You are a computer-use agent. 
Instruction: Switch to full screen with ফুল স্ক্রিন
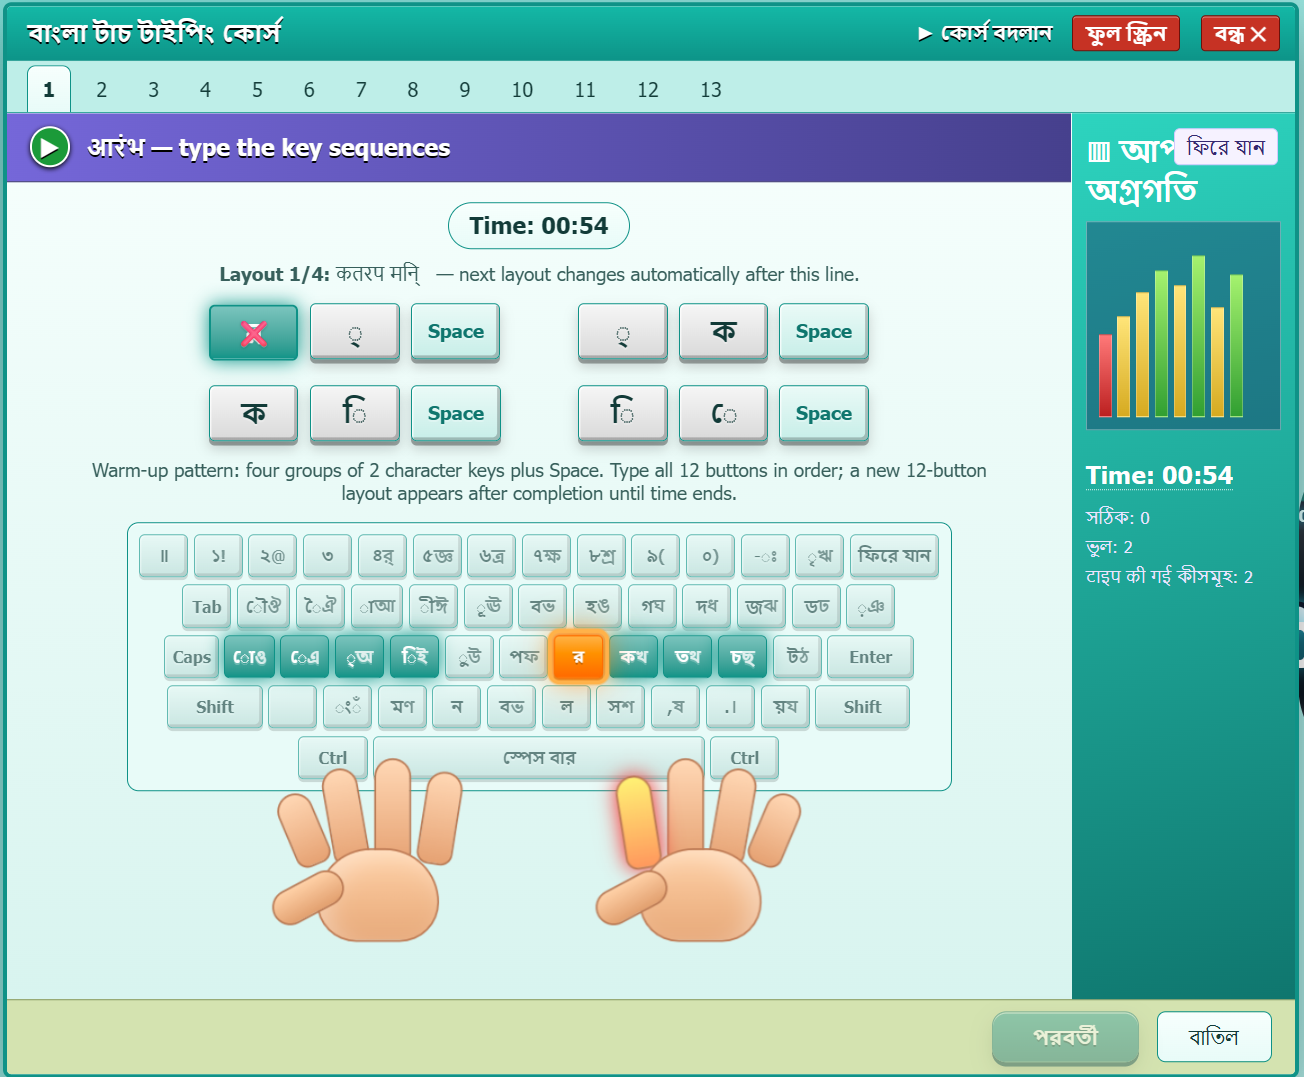(x=1126, y=33)
